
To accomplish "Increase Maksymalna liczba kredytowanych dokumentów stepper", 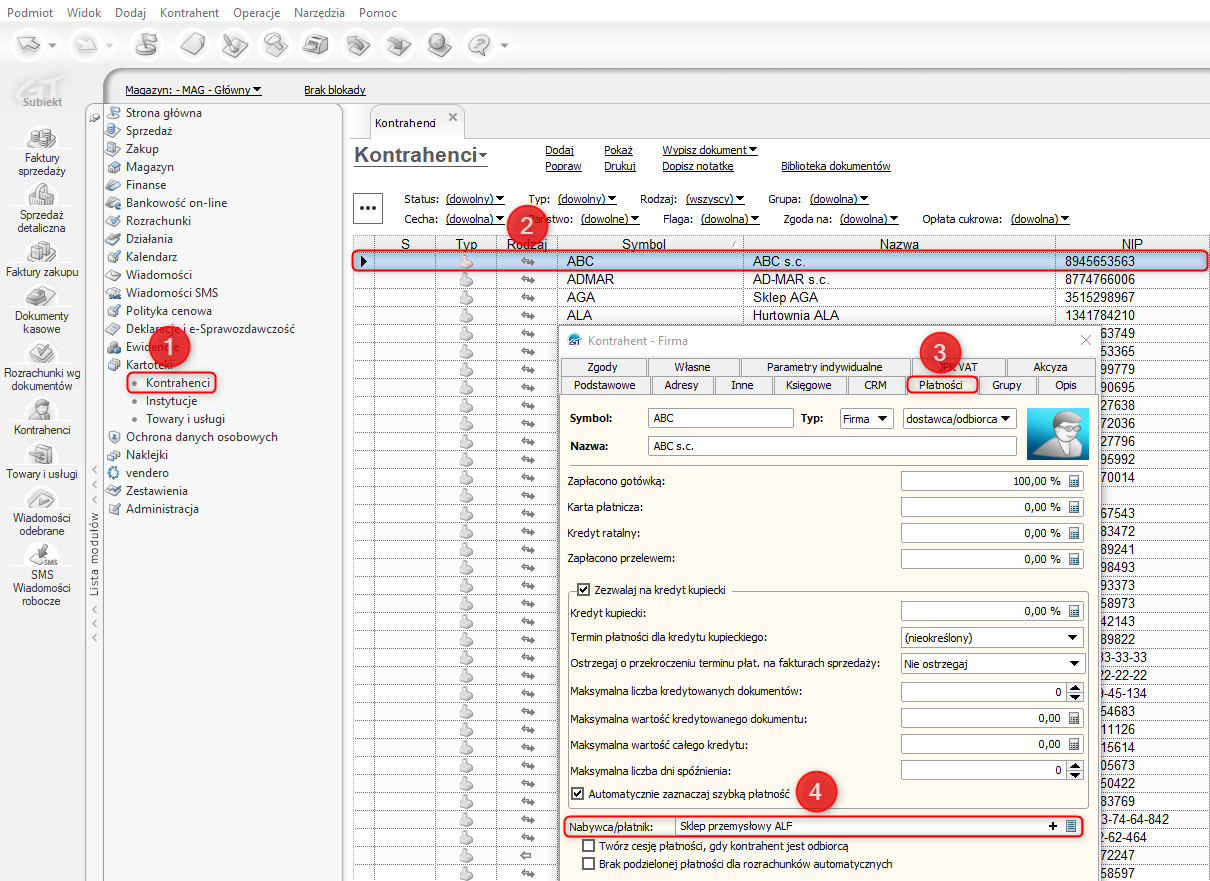I will (1076, 687).
